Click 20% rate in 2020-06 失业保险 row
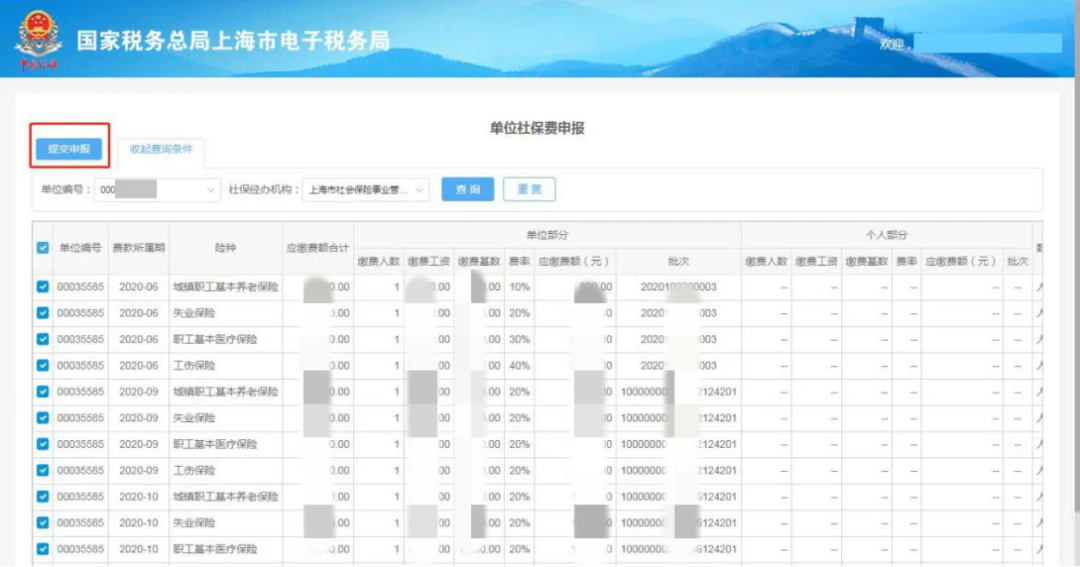The height and width of the screenshot is (567, 1080). tap(519, 313)
